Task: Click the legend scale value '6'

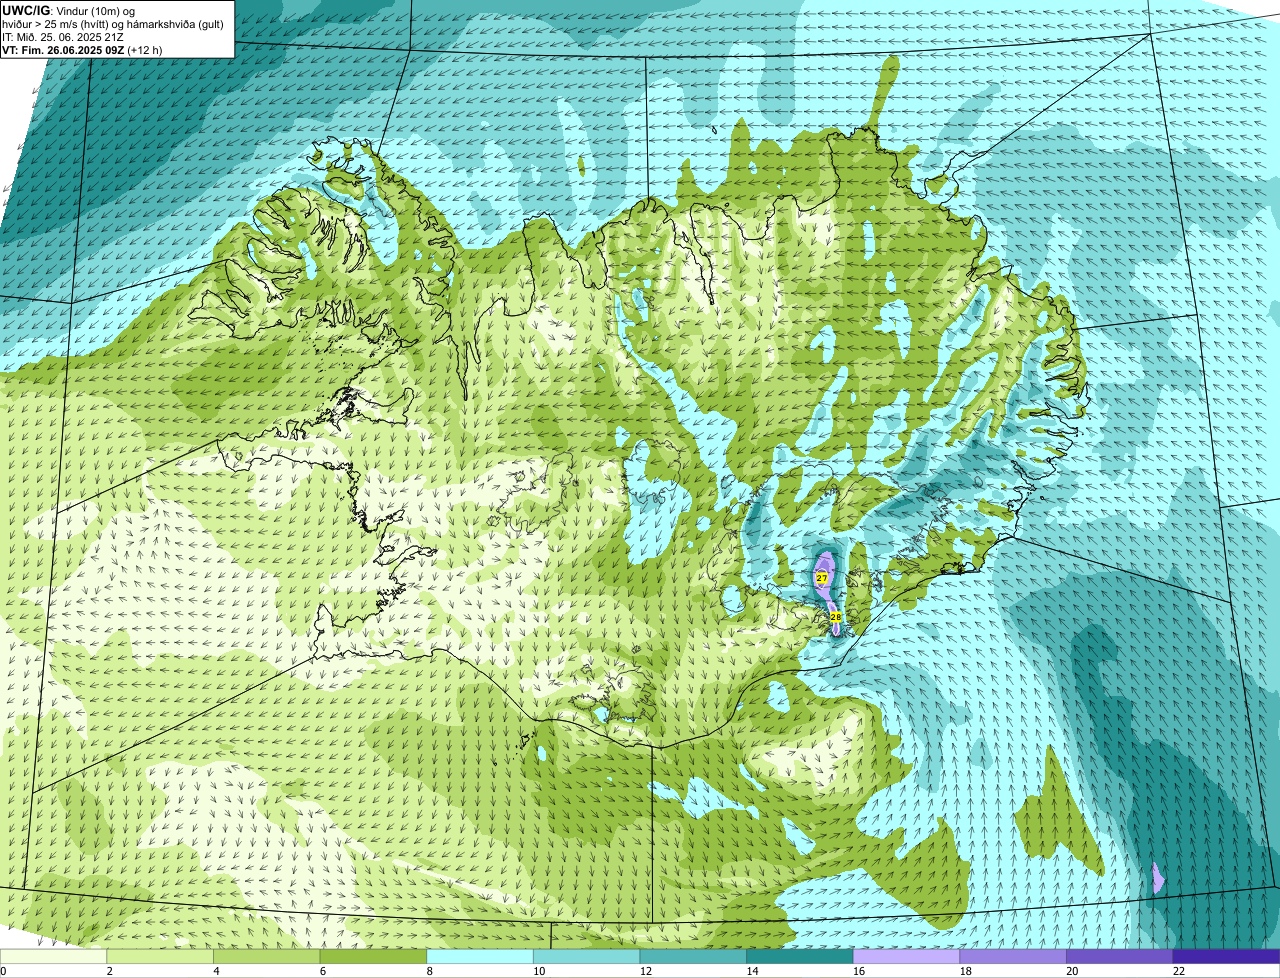Action: 322,971
